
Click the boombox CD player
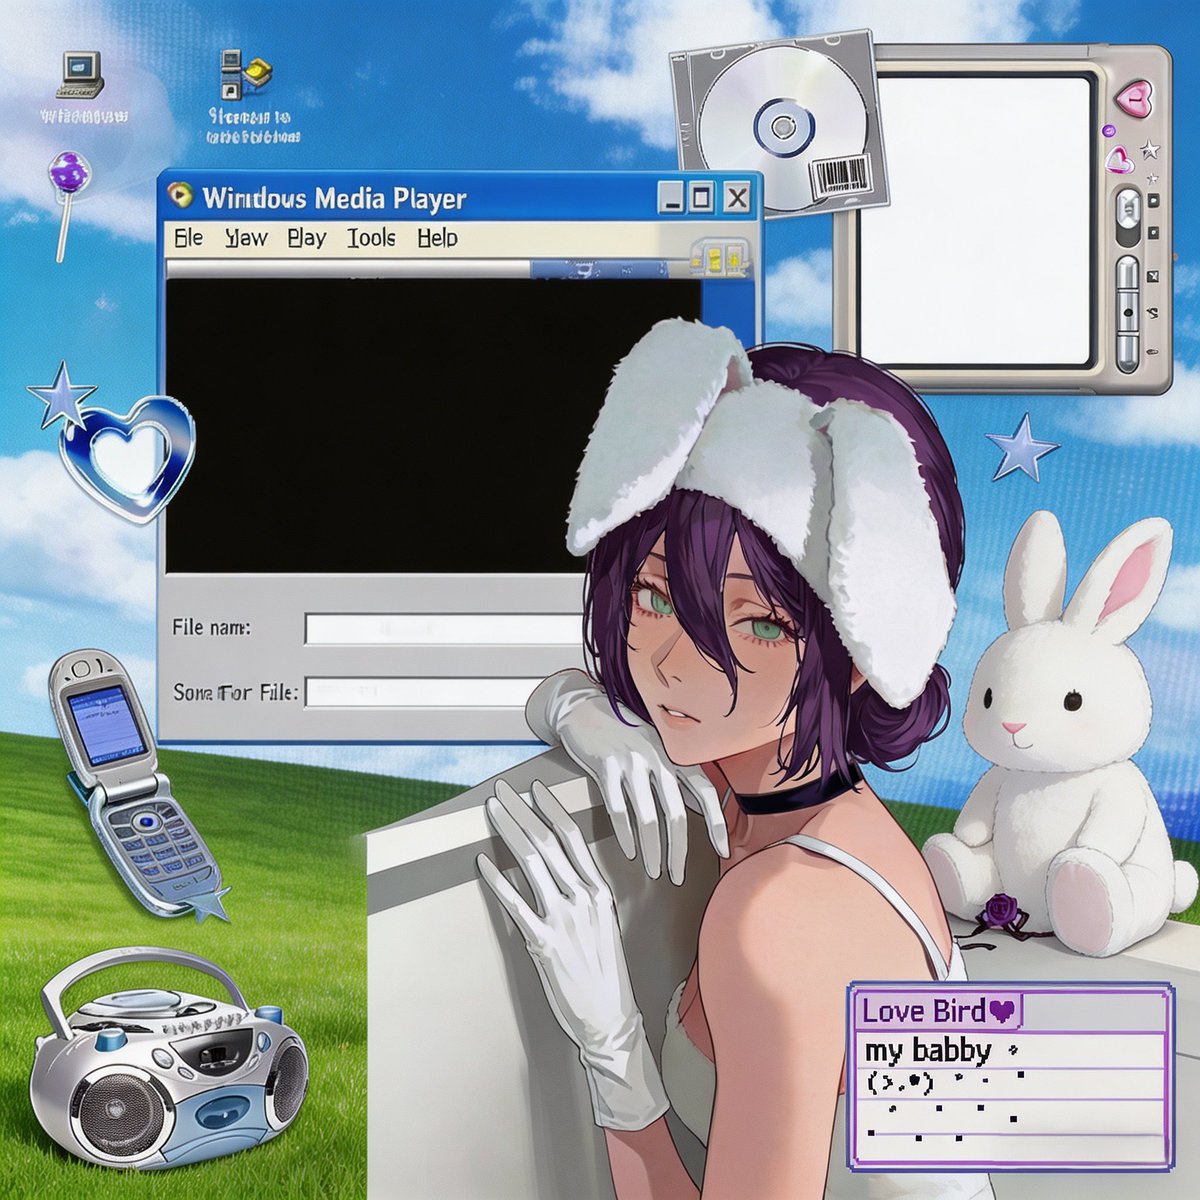tap(168, 1060)
